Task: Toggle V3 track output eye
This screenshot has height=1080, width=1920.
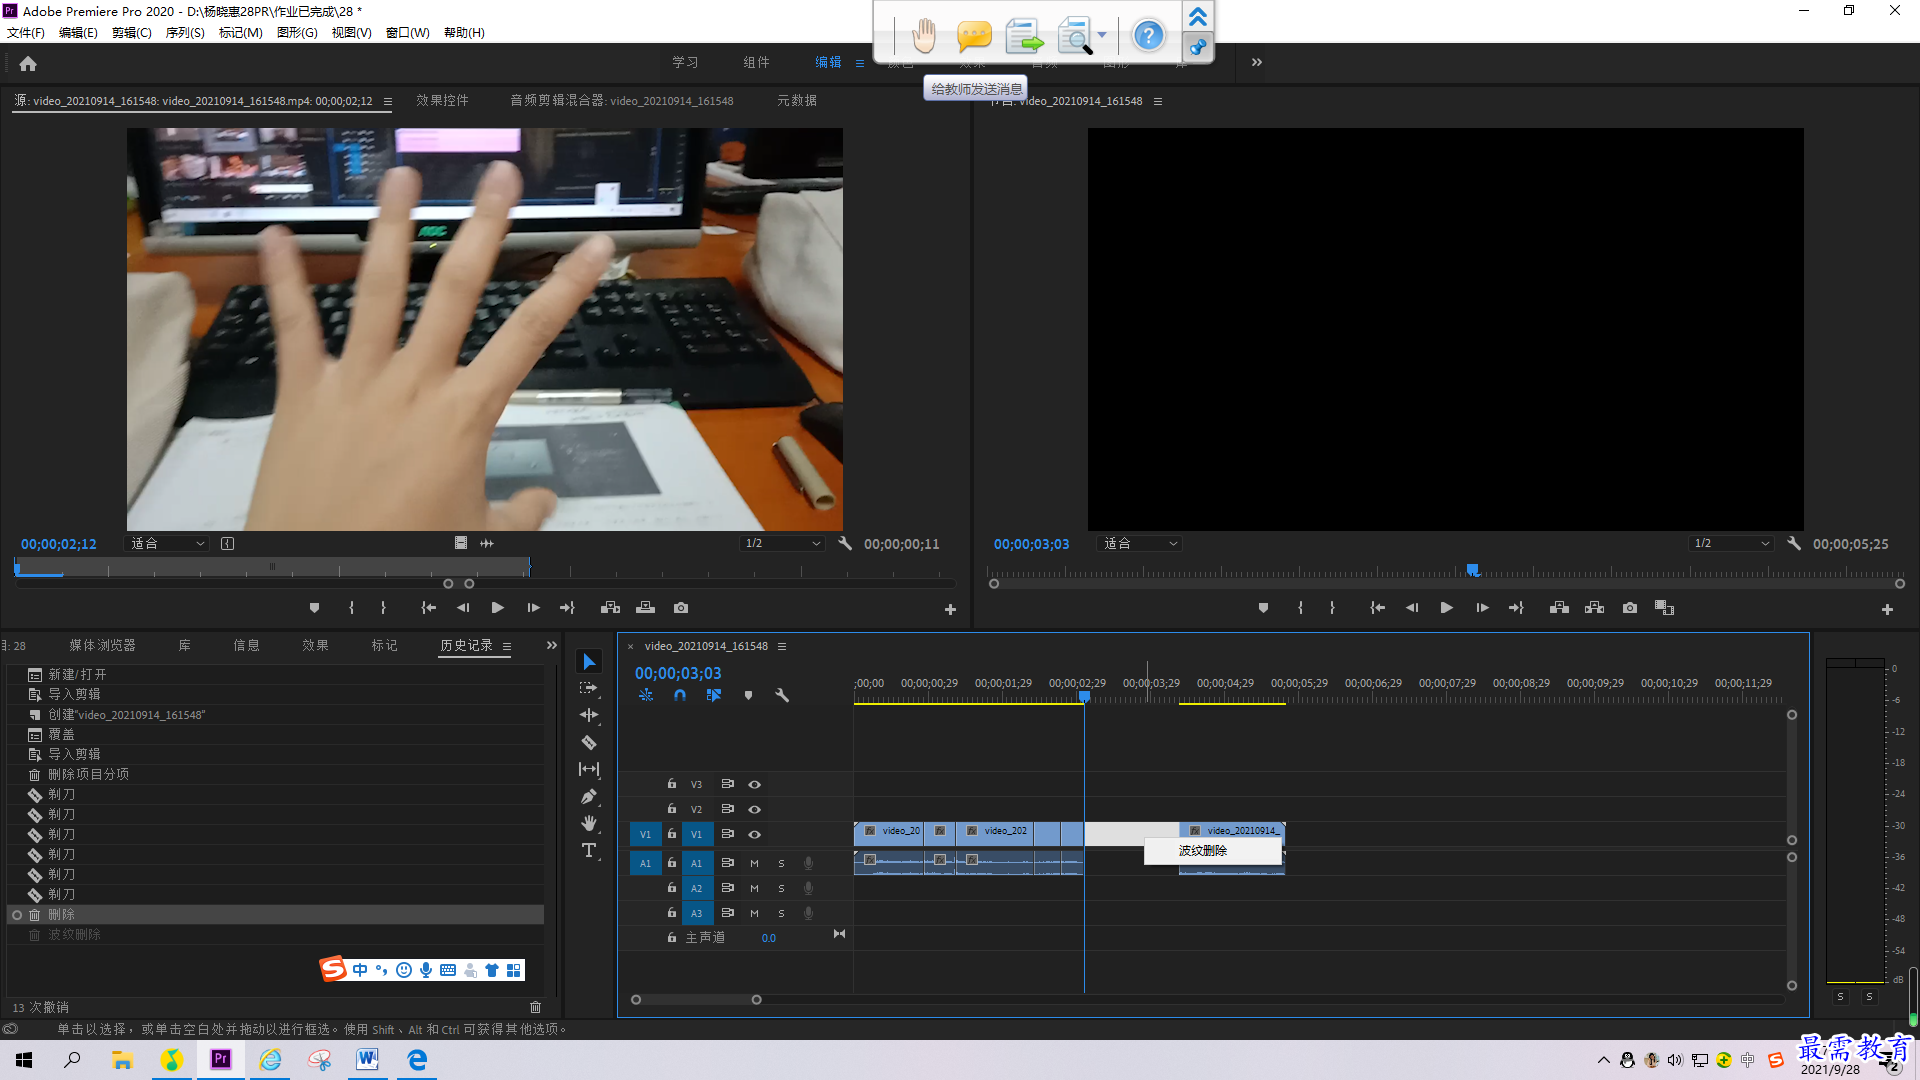Action: click(755, 784)
